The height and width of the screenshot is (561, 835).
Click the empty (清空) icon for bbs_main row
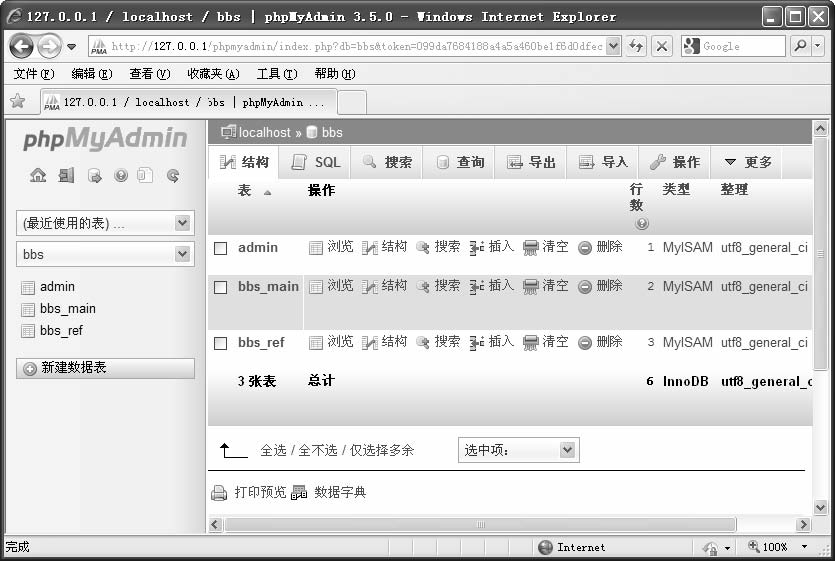(531, 287)
